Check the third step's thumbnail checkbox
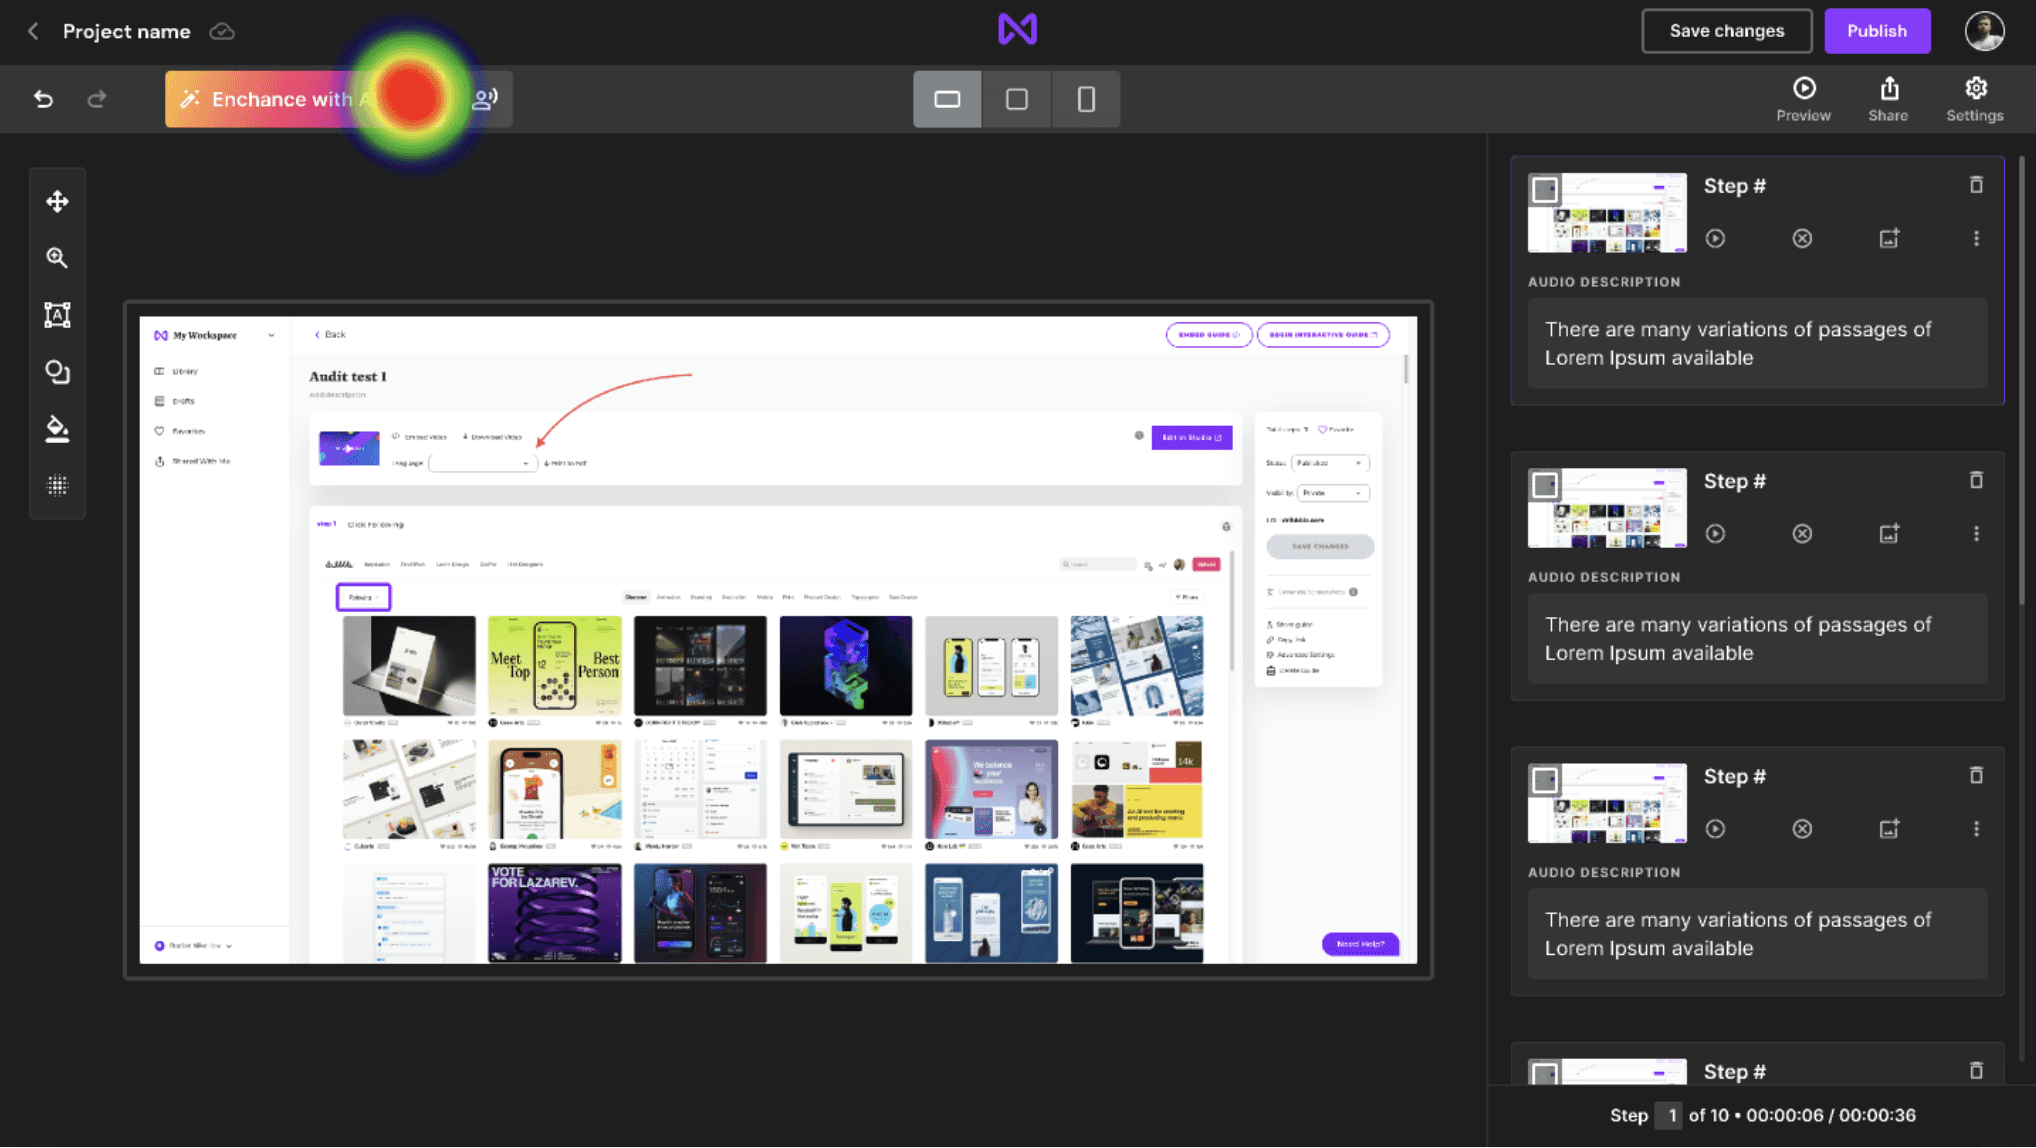Screen dimensions: 2036x1148 point(1545,781)
